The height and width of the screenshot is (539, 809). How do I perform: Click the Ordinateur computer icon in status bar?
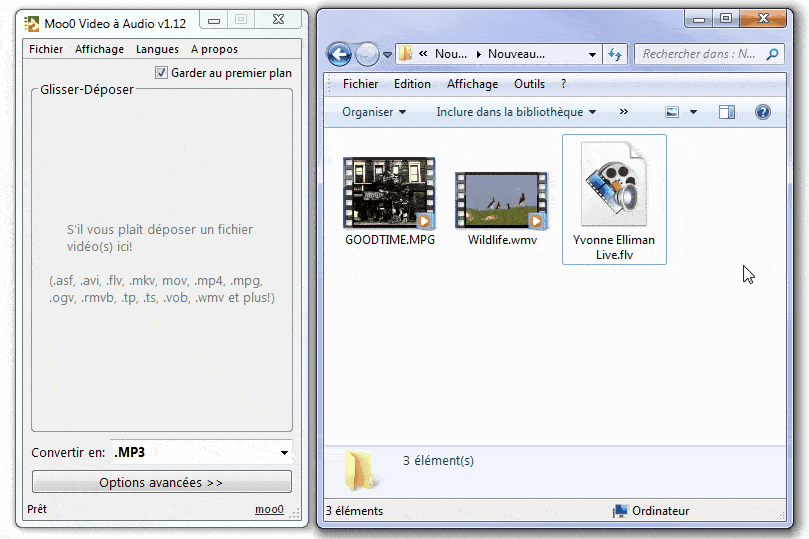620,511
